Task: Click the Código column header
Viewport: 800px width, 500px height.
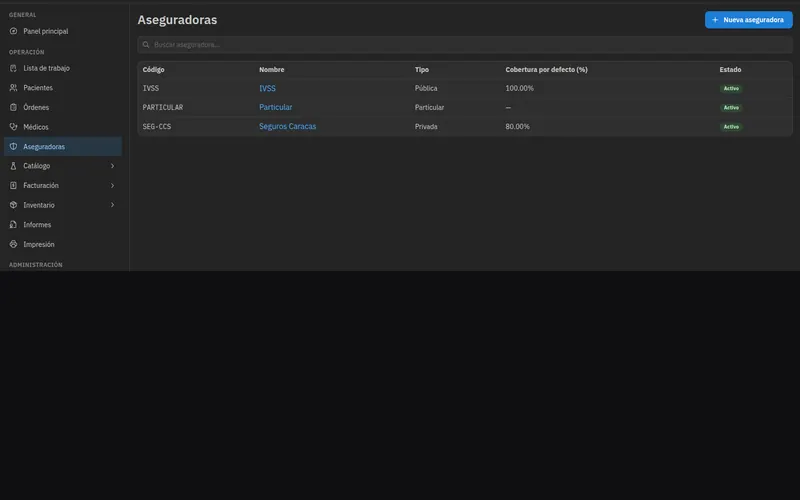Action: click(154, 69)
